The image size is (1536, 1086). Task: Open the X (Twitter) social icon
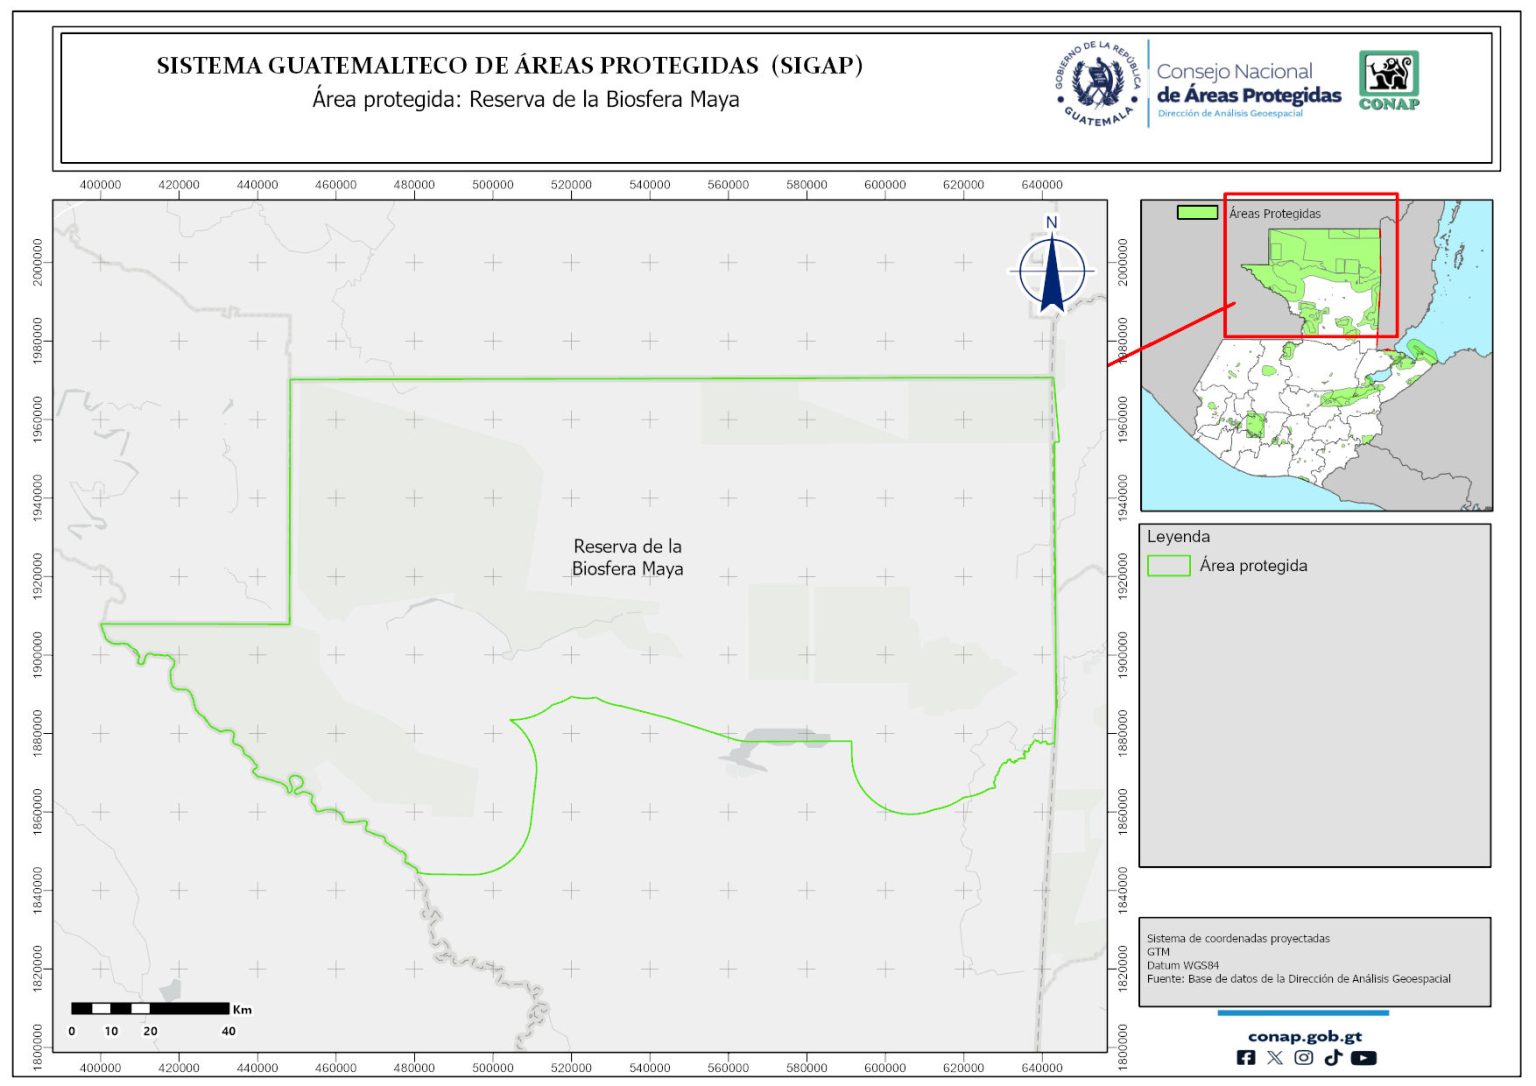[x=1274, y=1058]
